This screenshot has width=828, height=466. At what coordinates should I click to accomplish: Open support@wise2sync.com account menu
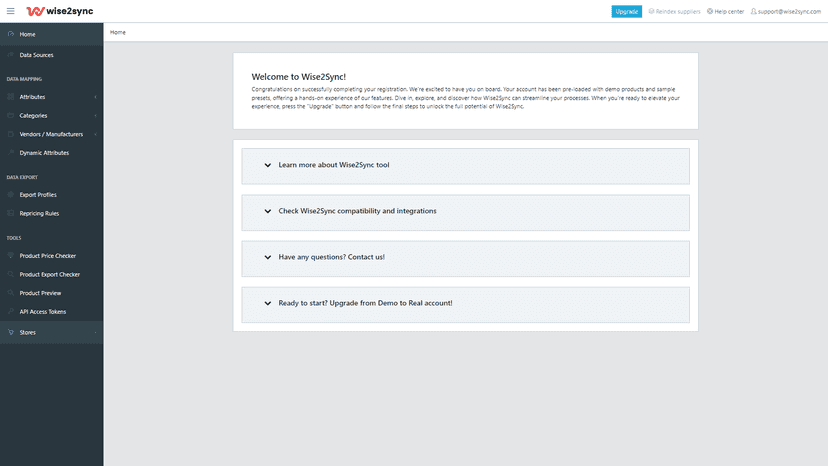pos(786,11)
